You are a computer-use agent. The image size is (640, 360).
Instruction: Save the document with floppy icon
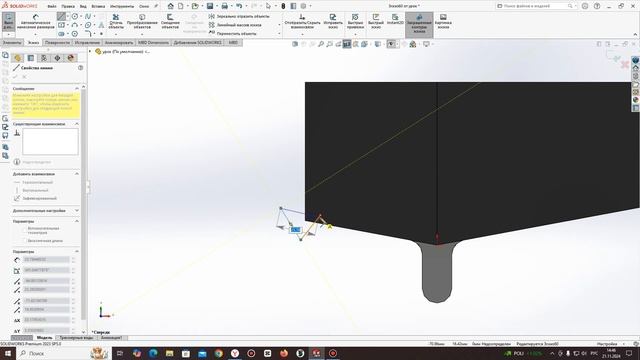point(210,6)
